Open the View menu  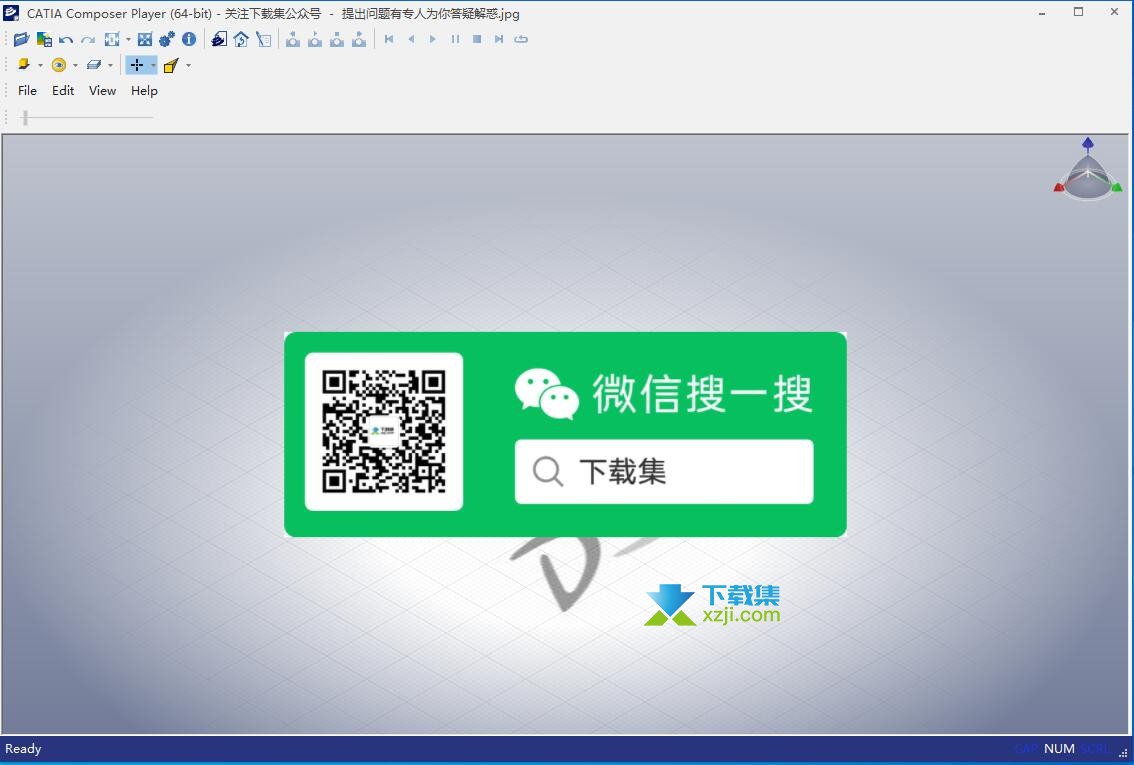point(102,91)
